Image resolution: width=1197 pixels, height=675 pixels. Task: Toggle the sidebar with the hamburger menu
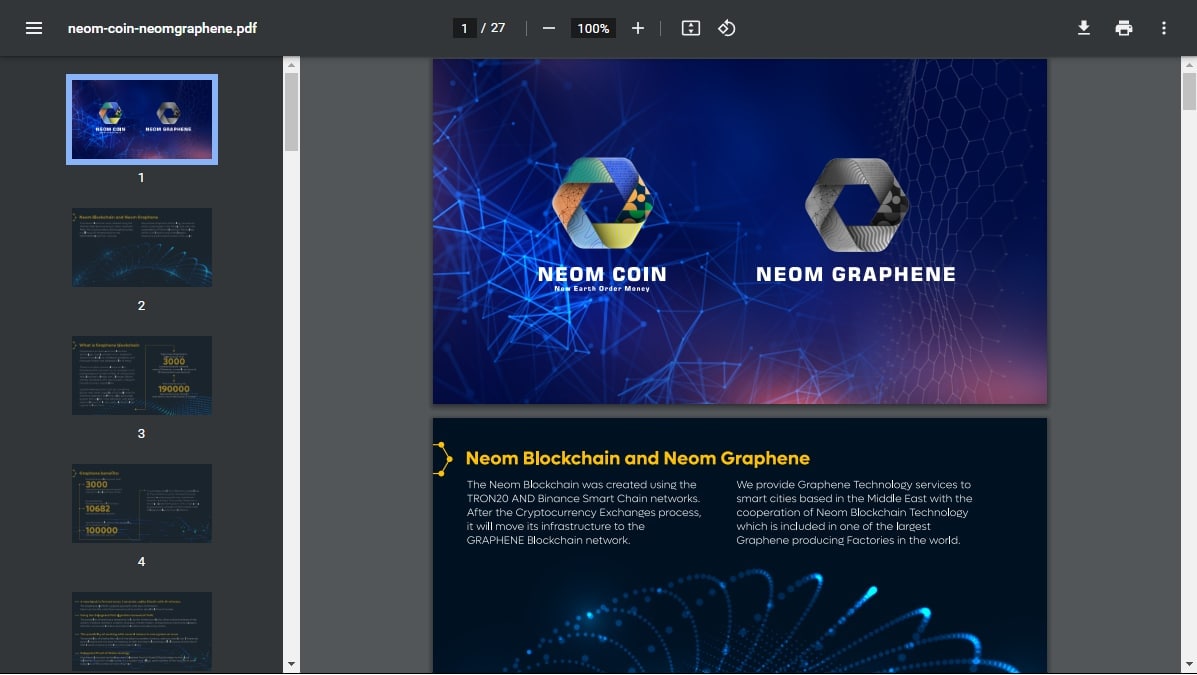coord(34,28)
